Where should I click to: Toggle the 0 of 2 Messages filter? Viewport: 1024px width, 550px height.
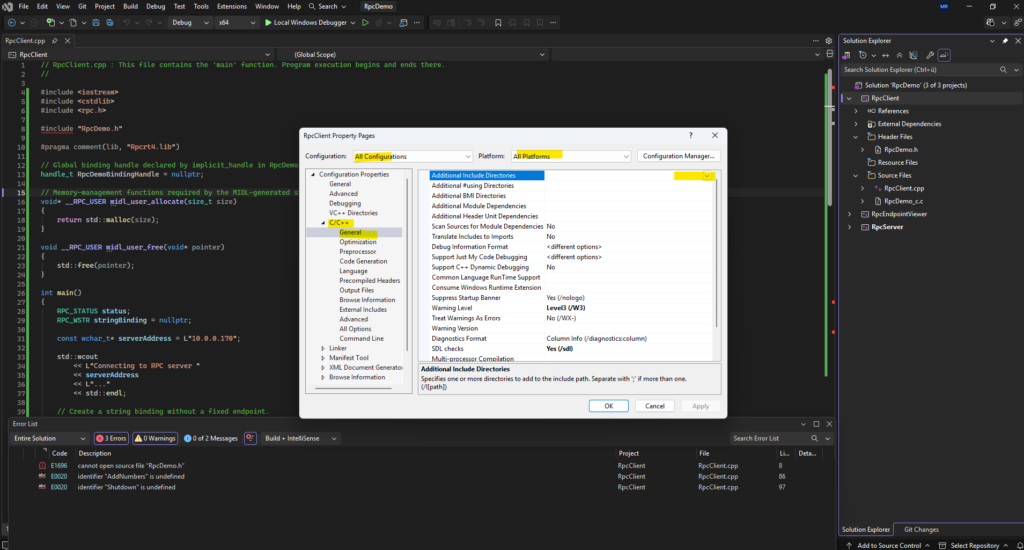211,438
